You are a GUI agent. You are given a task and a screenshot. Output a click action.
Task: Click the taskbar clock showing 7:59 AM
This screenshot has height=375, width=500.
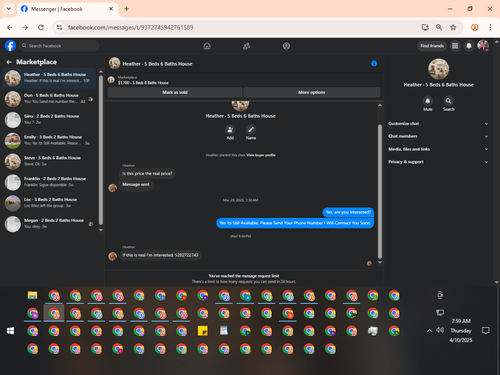[461, 321]
